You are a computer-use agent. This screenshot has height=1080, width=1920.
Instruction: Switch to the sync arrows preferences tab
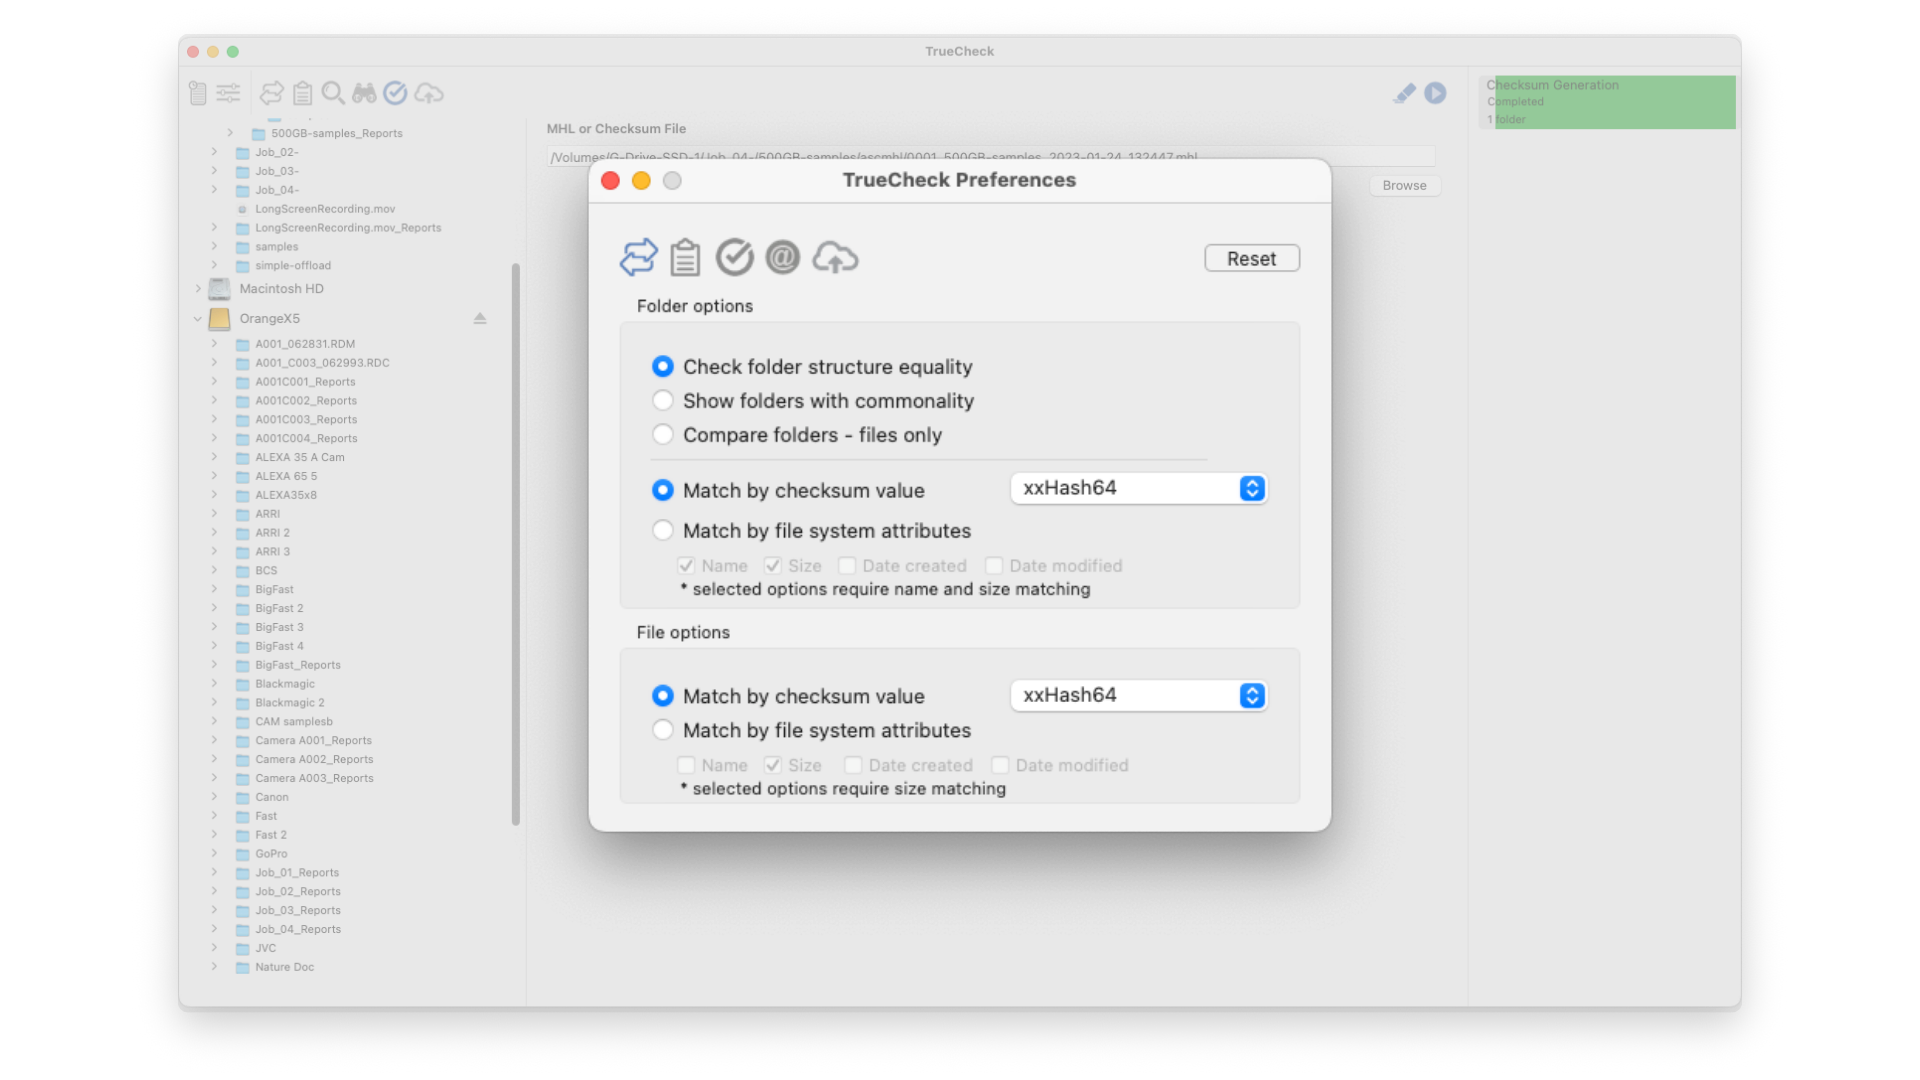click(638, 258)
